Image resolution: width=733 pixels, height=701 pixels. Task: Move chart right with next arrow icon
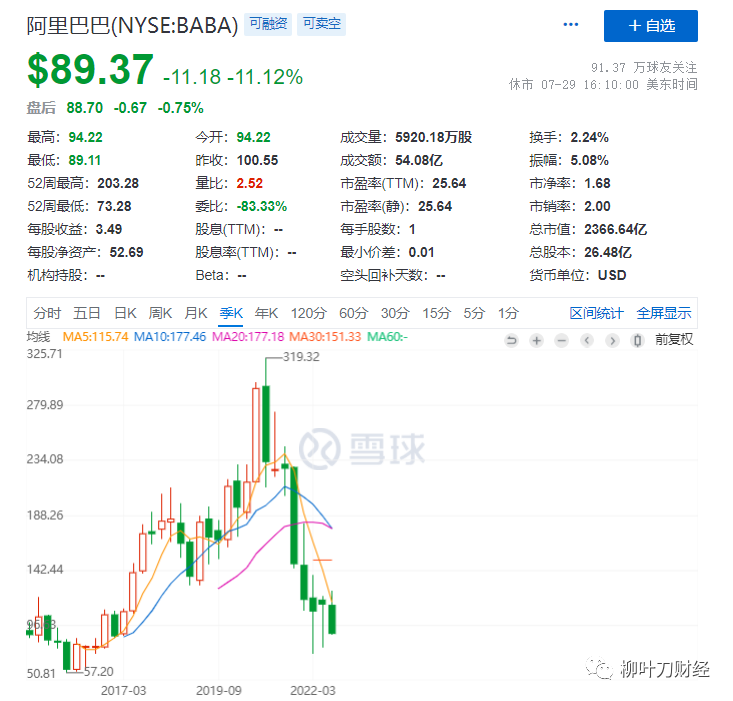point(612,340)
